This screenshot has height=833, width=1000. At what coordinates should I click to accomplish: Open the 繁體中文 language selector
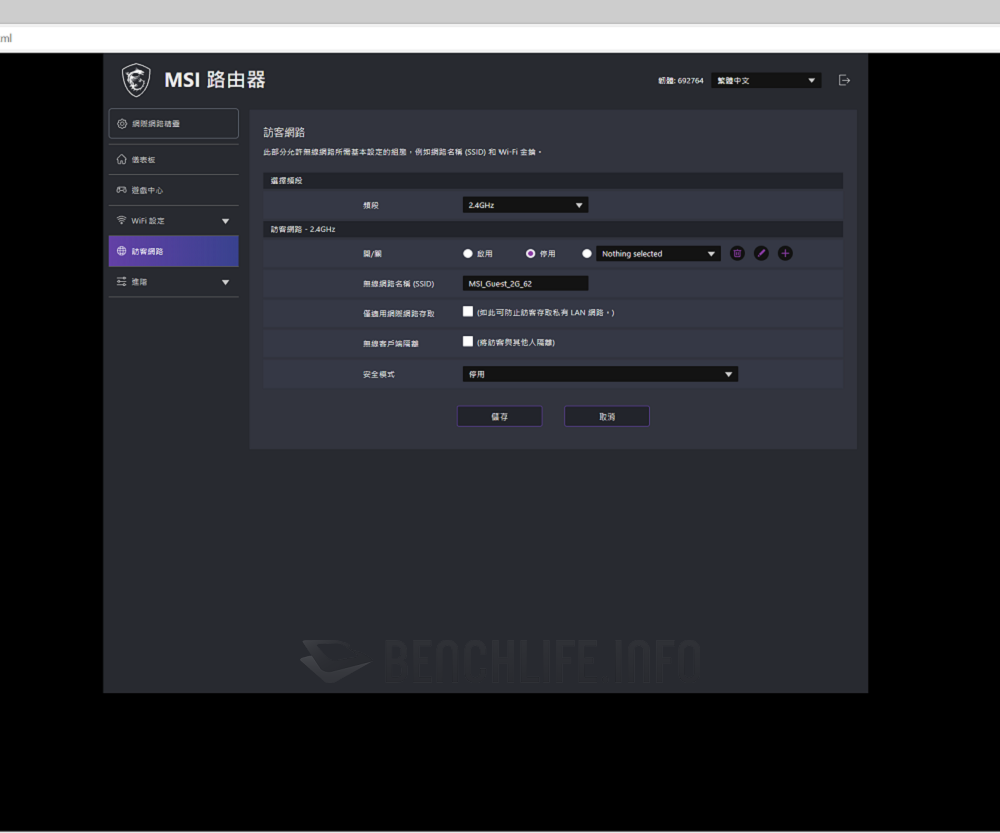tap(766, 79)
